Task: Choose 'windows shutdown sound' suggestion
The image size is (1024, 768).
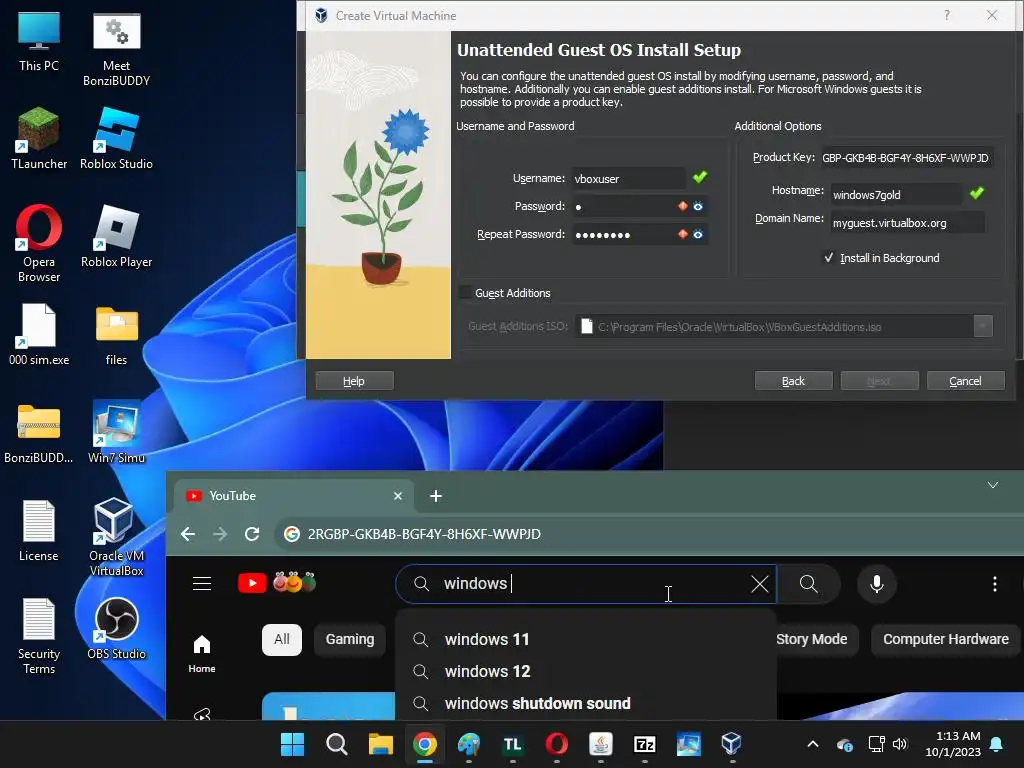Action: coord(586,703)
